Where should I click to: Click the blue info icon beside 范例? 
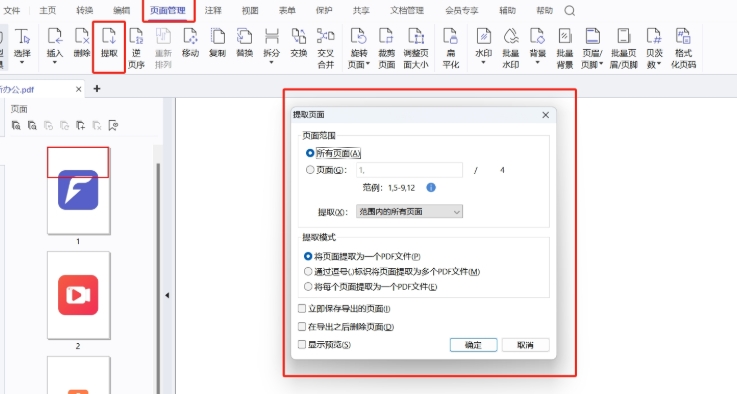(x=431, y=188)
